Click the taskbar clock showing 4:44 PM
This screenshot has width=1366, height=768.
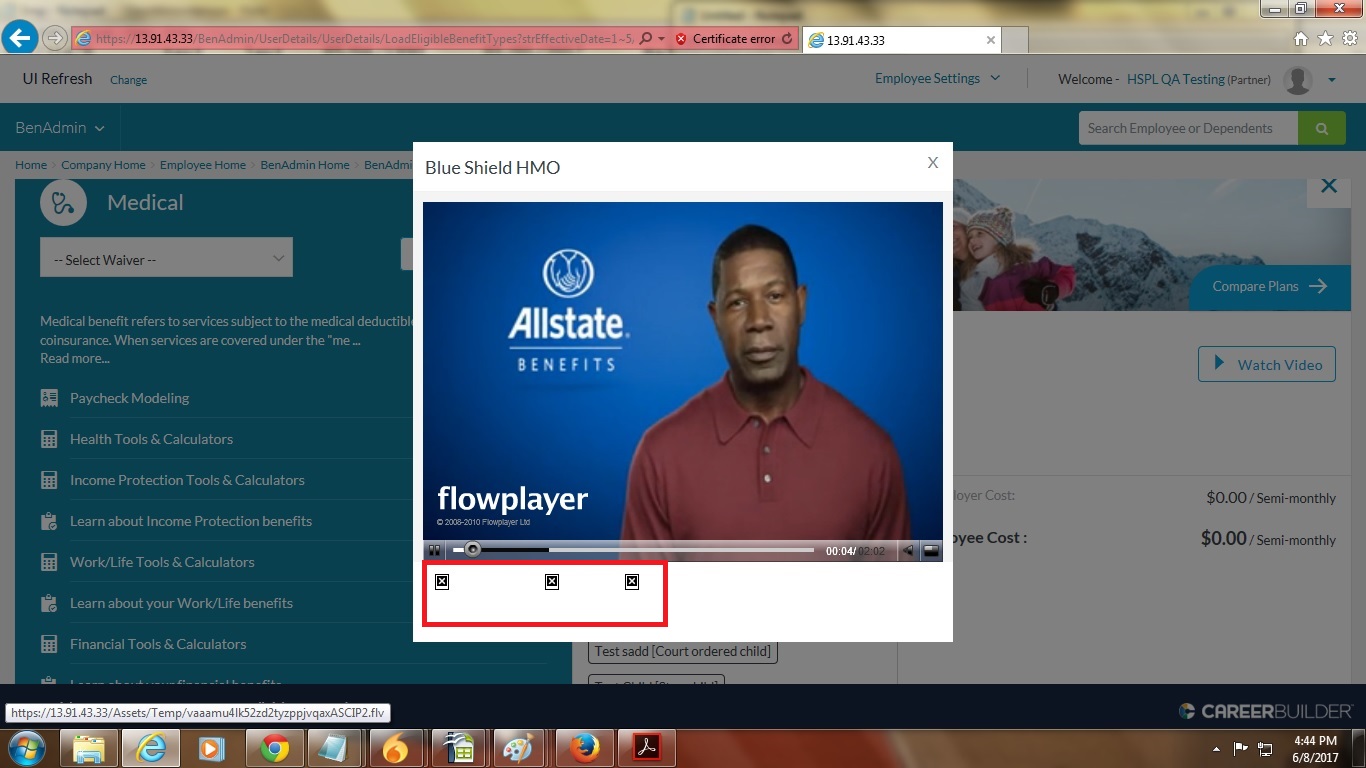point(1315,748)
